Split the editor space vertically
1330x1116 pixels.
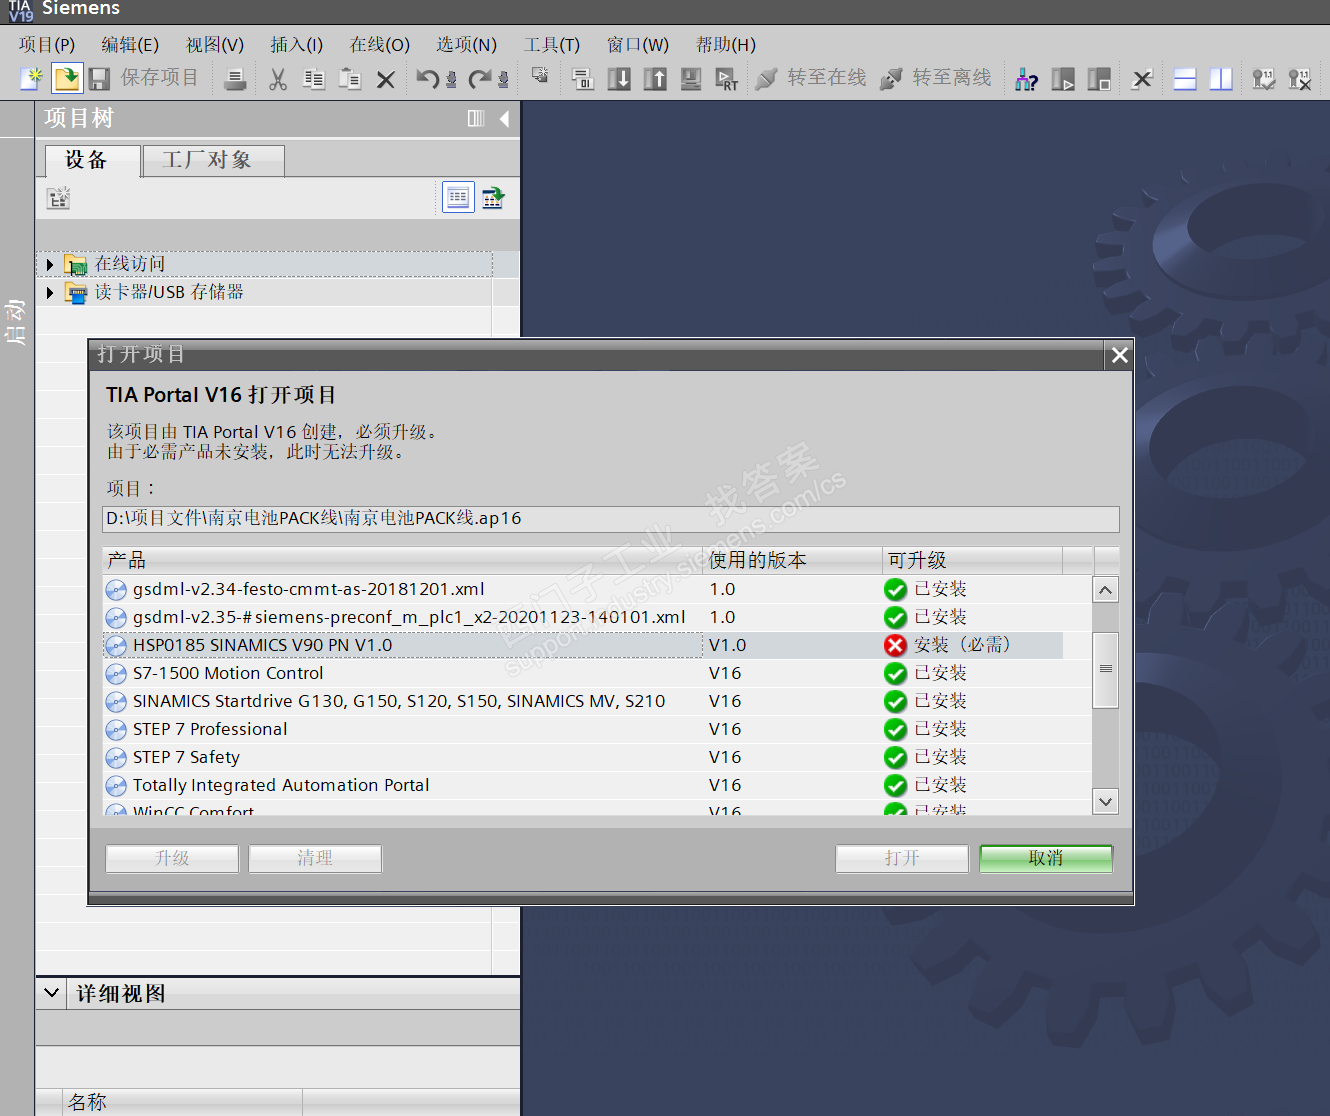pyautogui.click(x=1221, y=79)
